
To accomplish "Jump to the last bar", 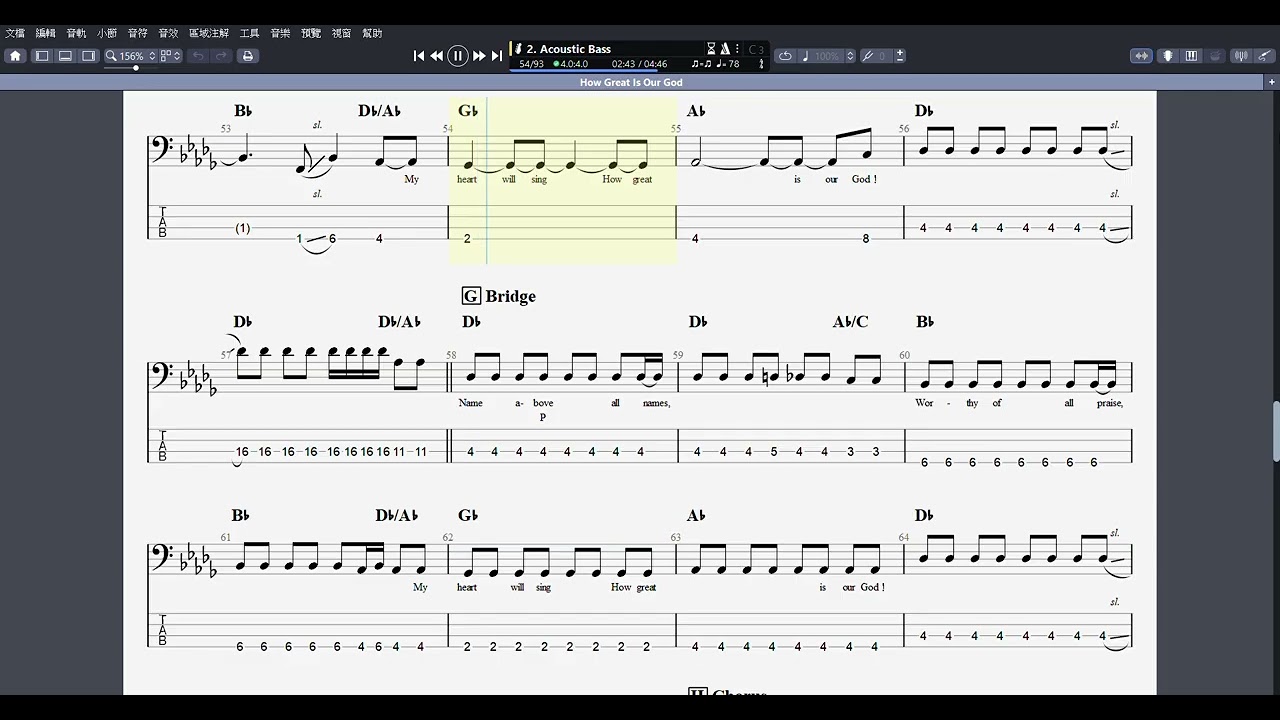I will [x=497, y=56].
